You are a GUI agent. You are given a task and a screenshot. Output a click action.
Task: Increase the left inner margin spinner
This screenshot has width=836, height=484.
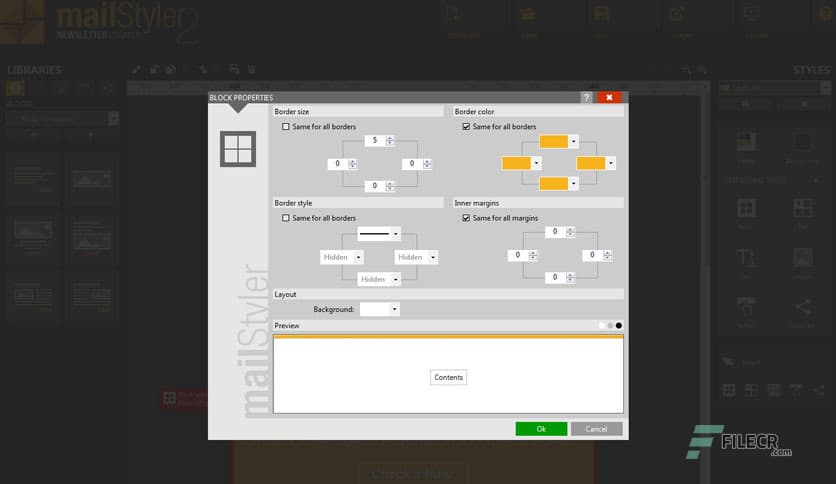point(533,253)
